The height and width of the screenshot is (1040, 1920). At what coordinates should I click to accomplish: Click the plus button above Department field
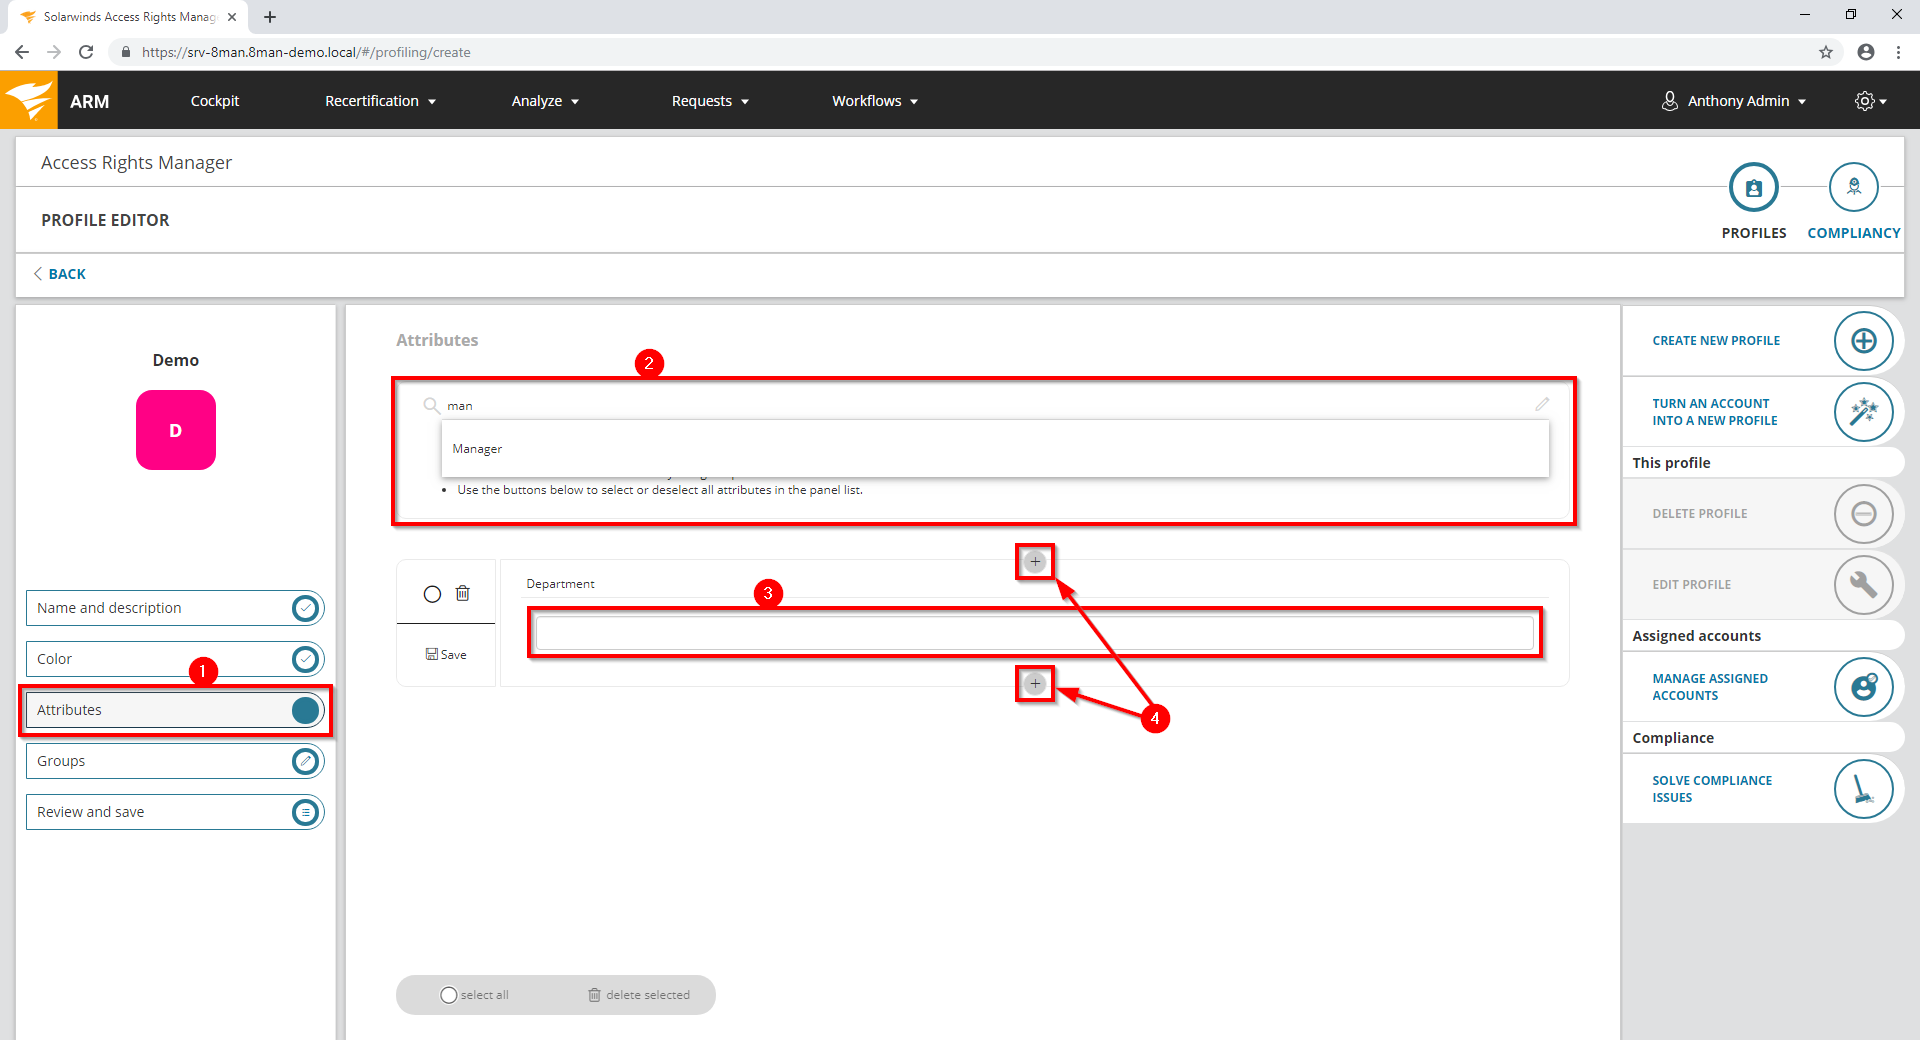(1035, 562)
